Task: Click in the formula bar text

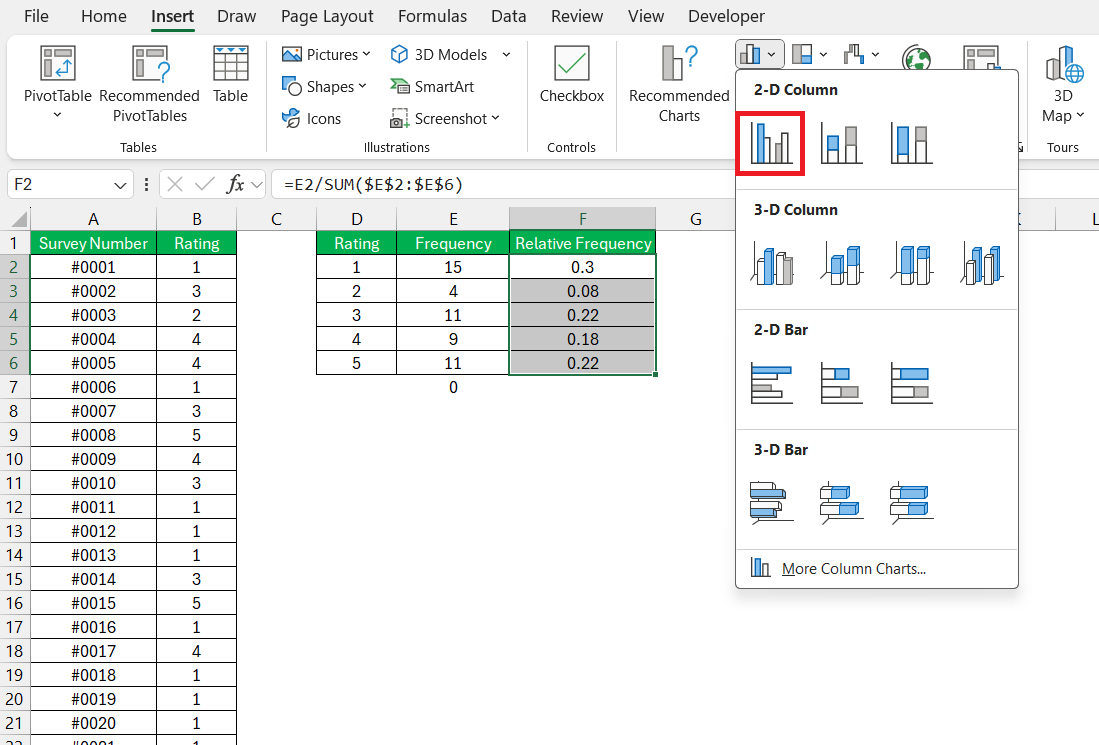Action: pos(373,184)
